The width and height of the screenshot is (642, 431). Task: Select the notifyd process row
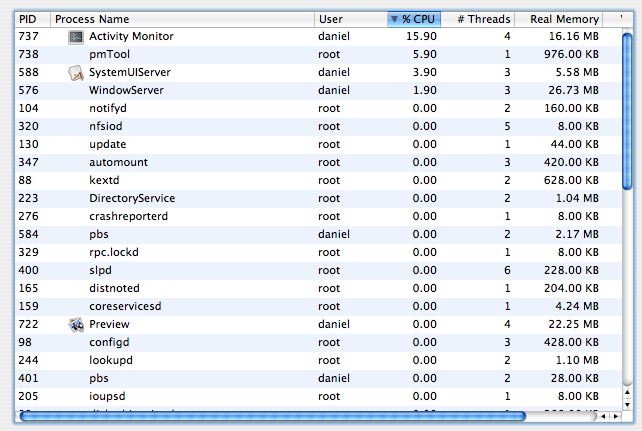pyautogui.click(x=318, y=108)
